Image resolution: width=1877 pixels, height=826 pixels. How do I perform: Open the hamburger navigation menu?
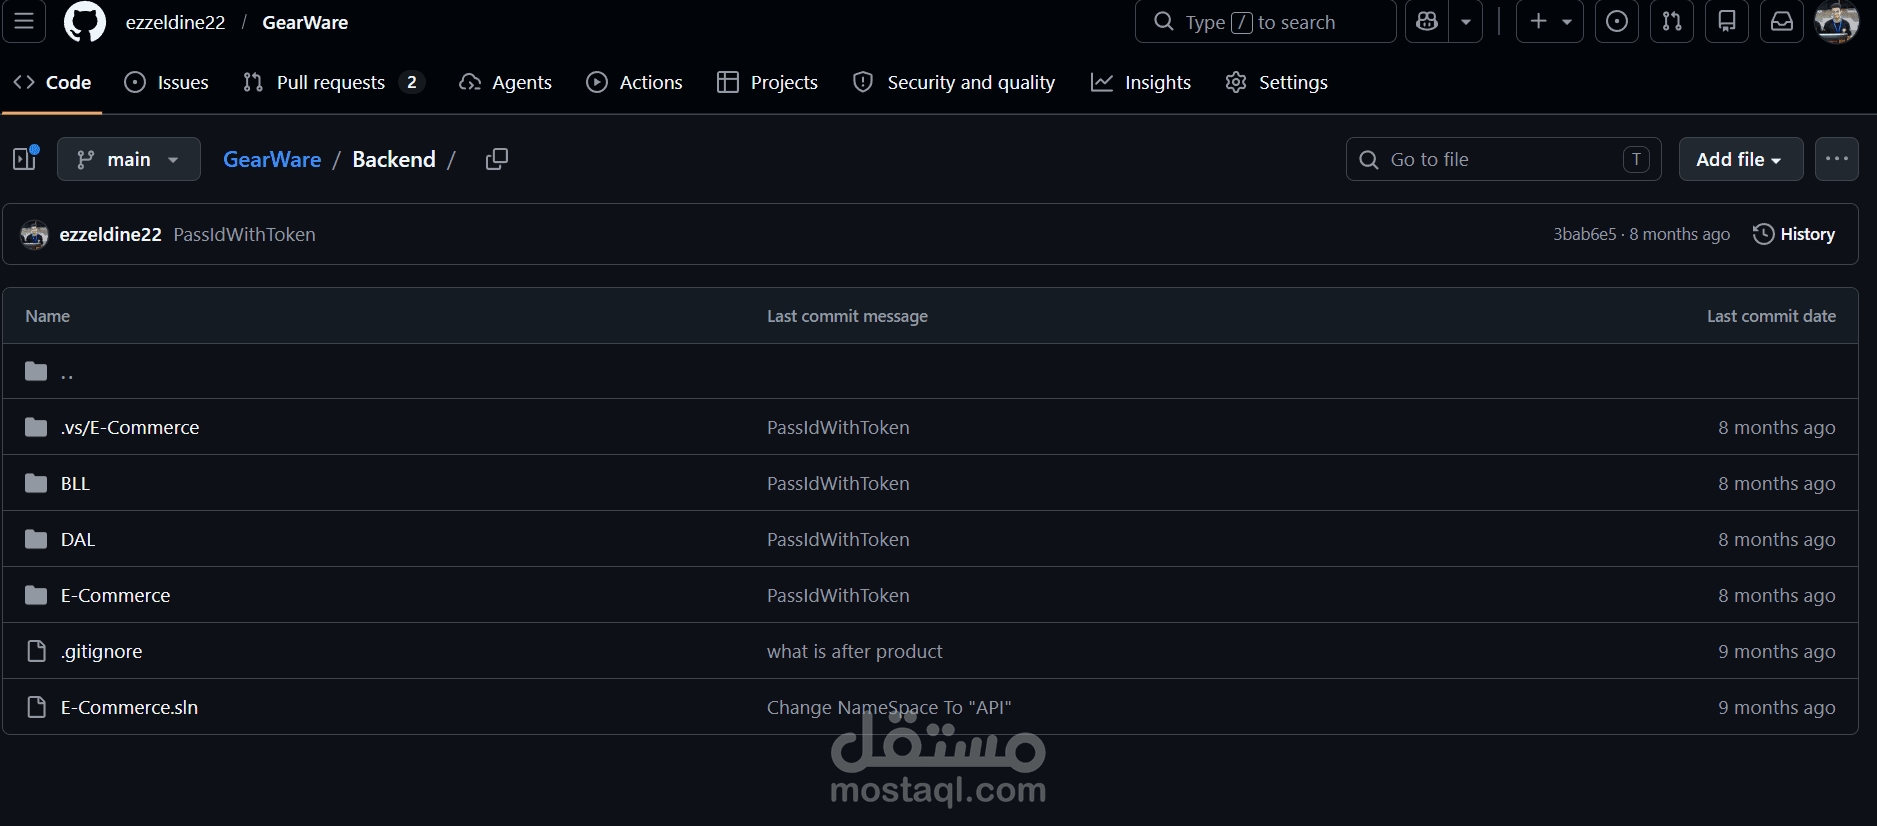24,21
